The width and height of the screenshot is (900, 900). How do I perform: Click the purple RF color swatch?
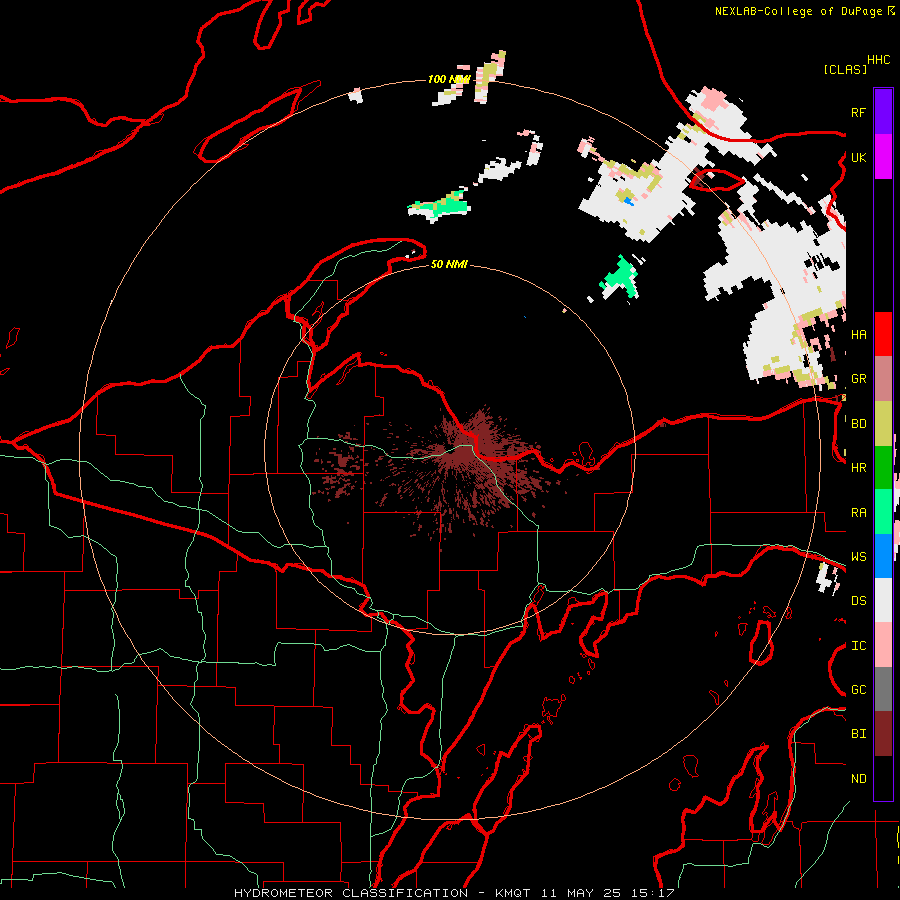pos(883,112)
